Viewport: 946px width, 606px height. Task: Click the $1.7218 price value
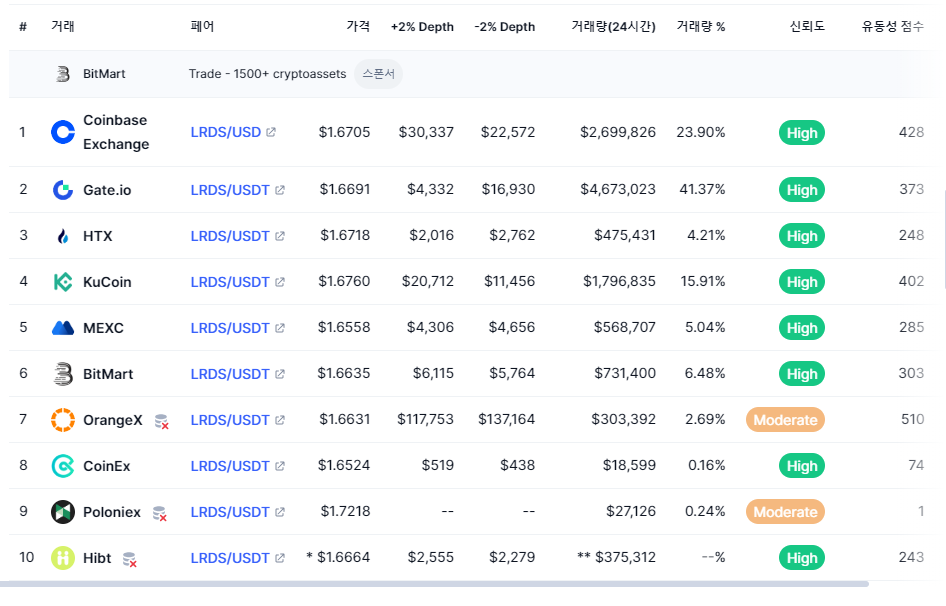point(345,511)
